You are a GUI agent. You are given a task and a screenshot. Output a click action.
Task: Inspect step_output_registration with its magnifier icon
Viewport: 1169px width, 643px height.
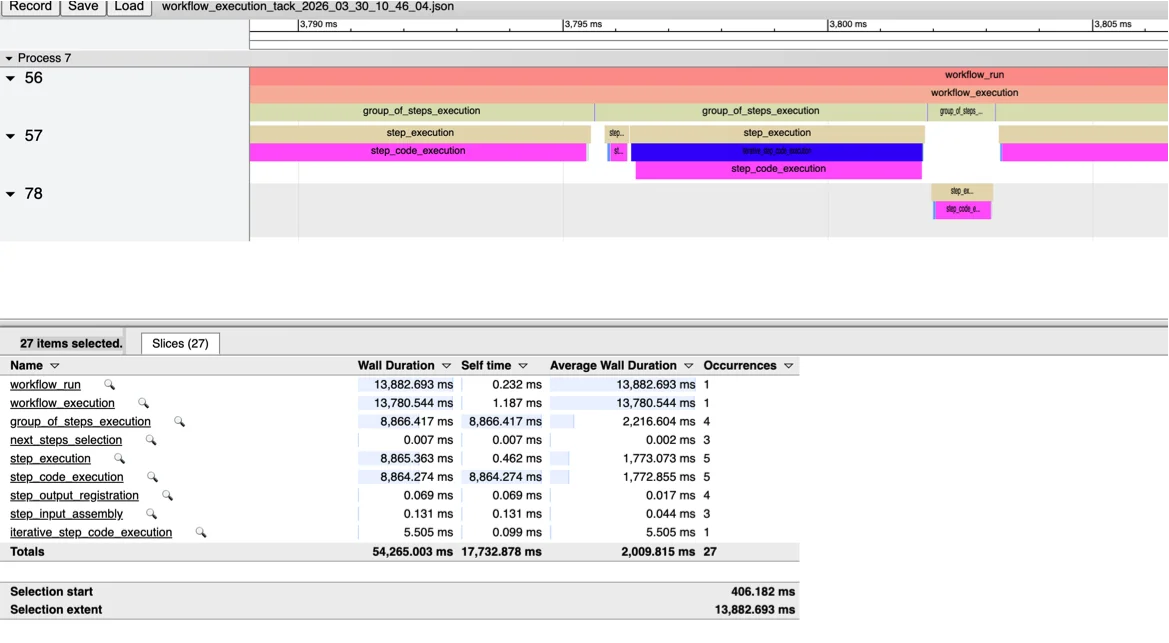tap(166, 495)
